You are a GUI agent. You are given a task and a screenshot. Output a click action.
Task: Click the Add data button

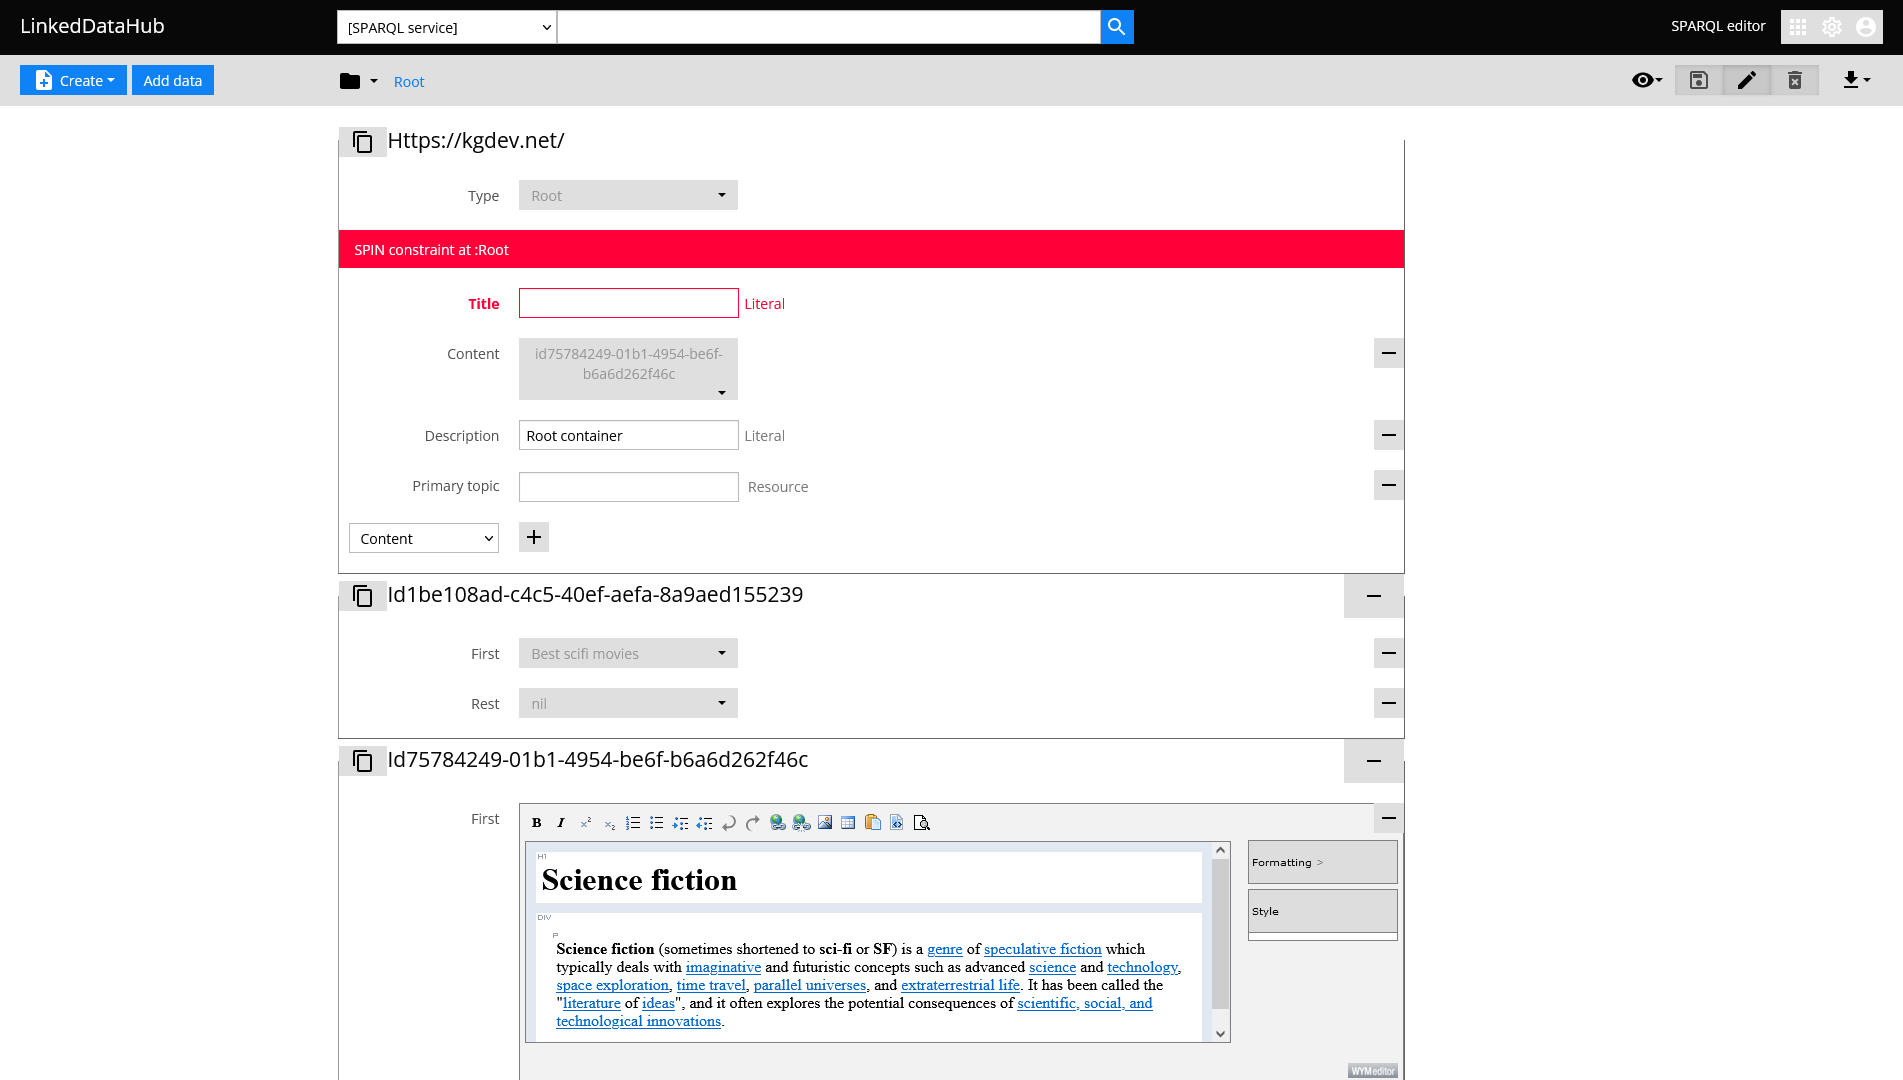(172, 80)
